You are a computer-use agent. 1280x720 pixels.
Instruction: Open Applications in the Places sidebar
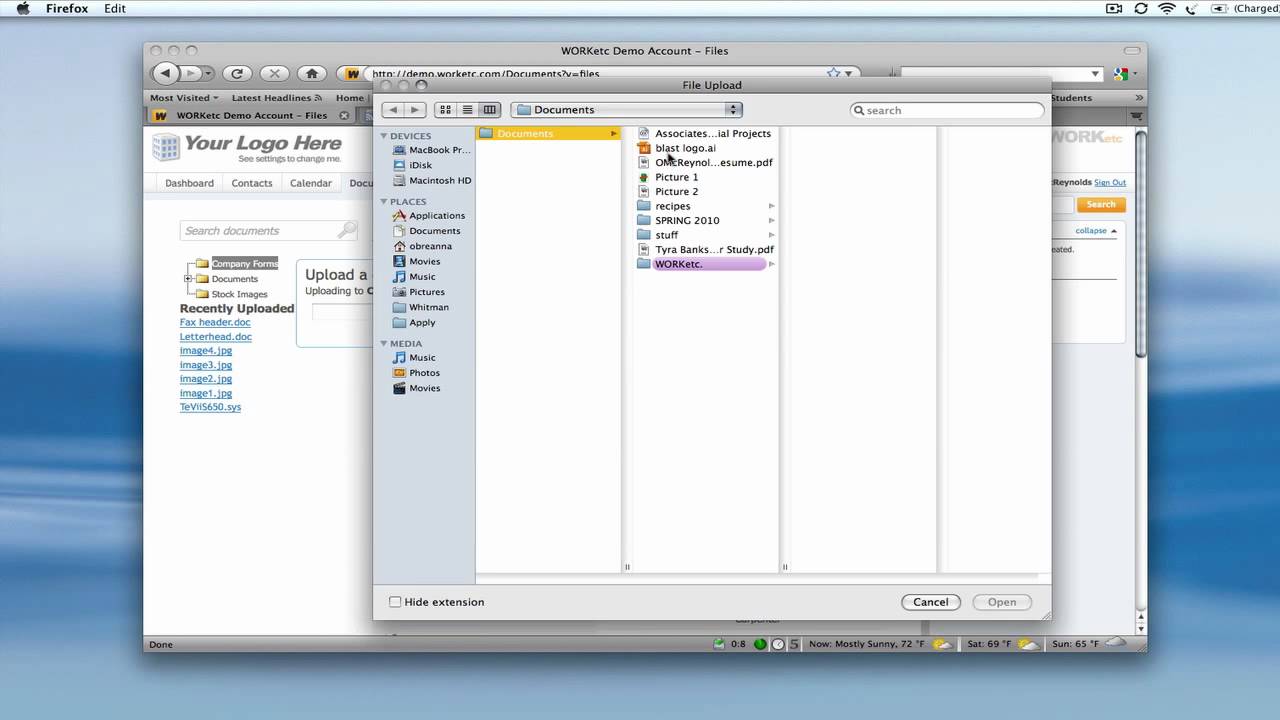[x=428, y=215]
